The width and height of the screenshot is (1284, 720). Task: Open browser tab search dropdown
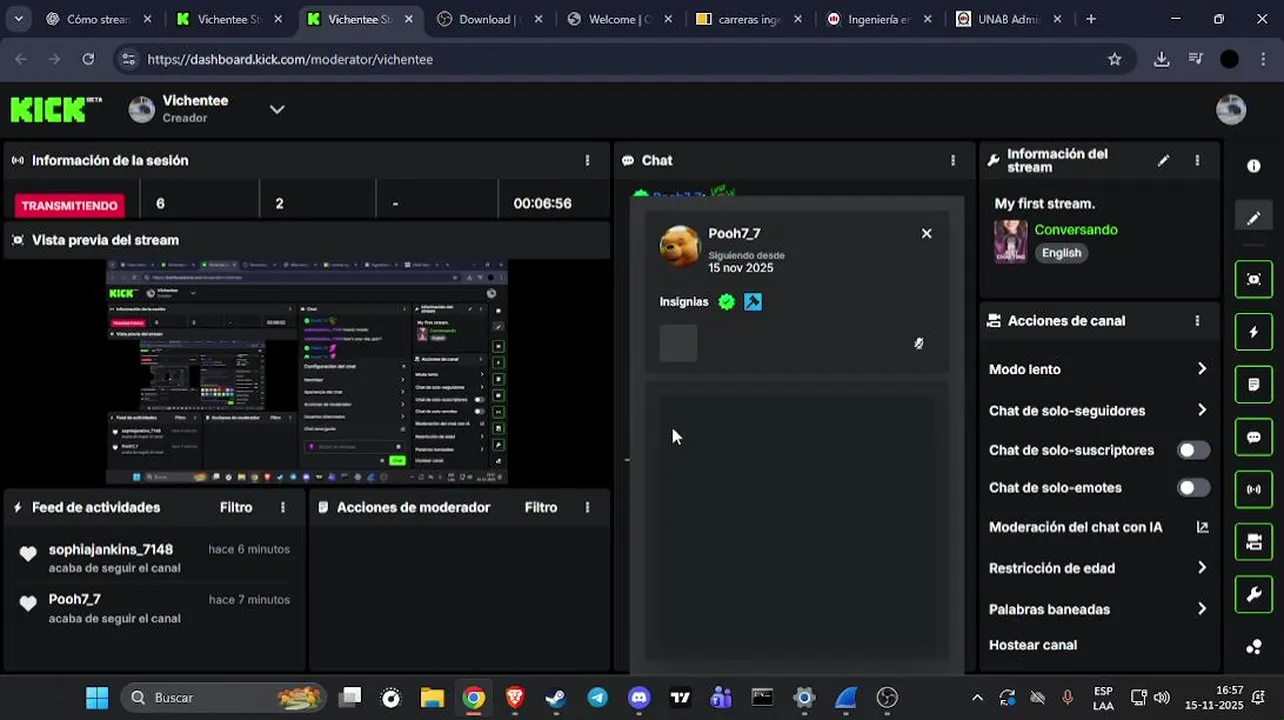[x=19, y=19]
